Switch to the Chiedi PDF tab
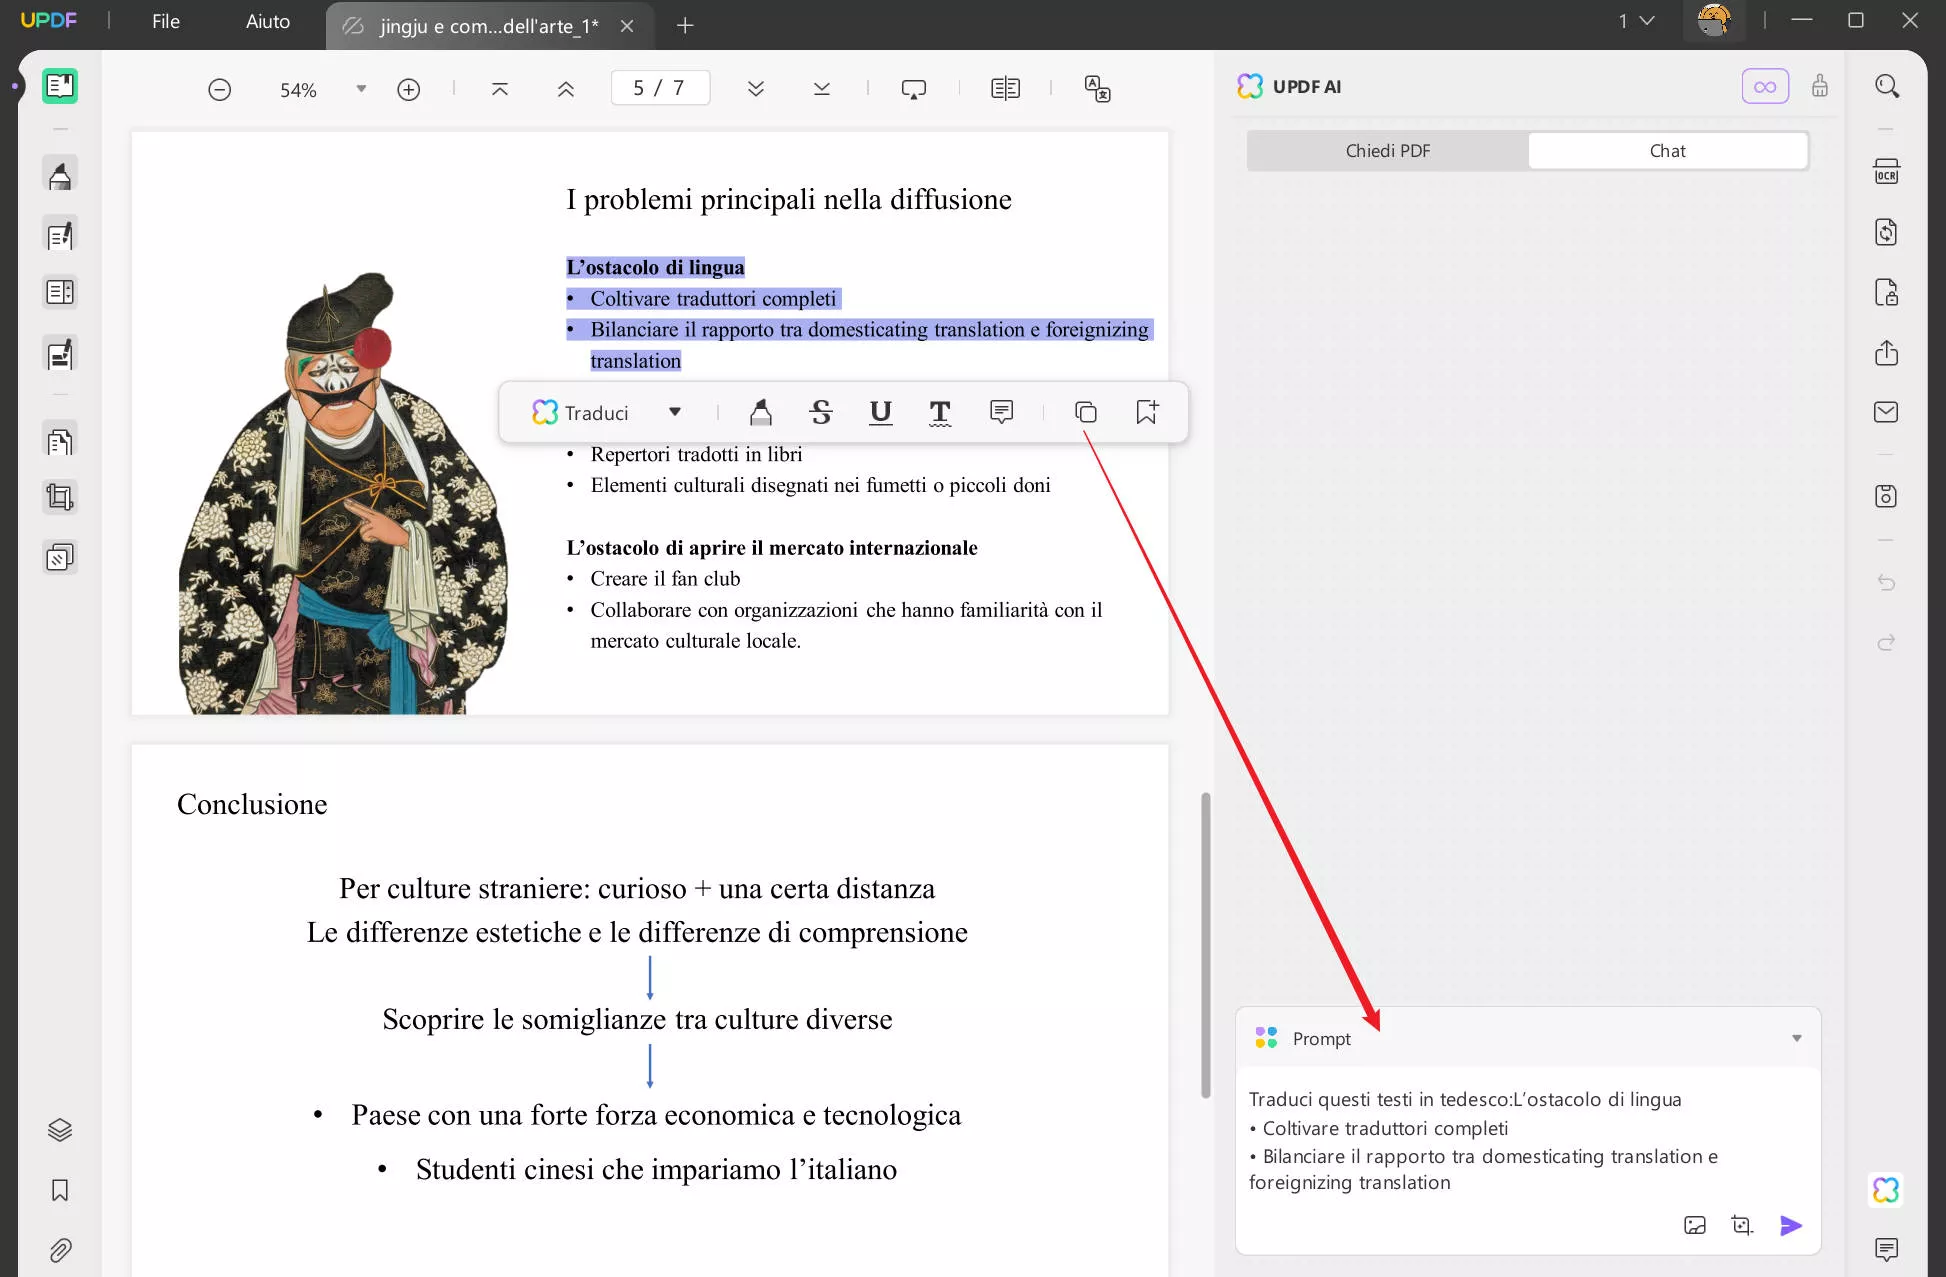This screenshot has width=1946, height=1277. tap(1387, 151)
